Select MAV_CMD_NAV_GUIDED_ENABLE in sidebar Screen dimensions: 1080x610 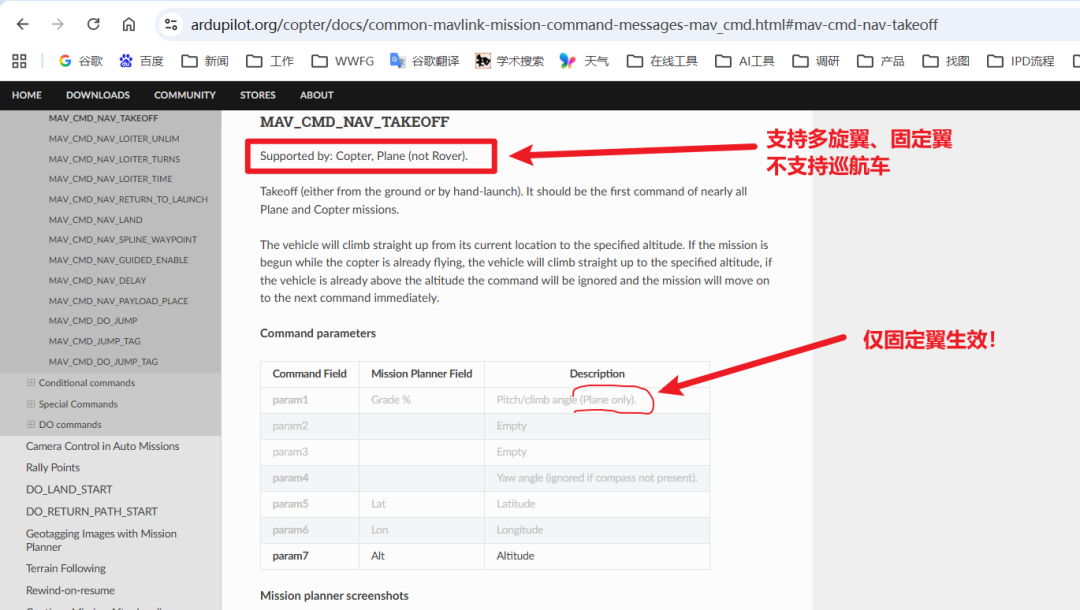click(x=118, y=260)
